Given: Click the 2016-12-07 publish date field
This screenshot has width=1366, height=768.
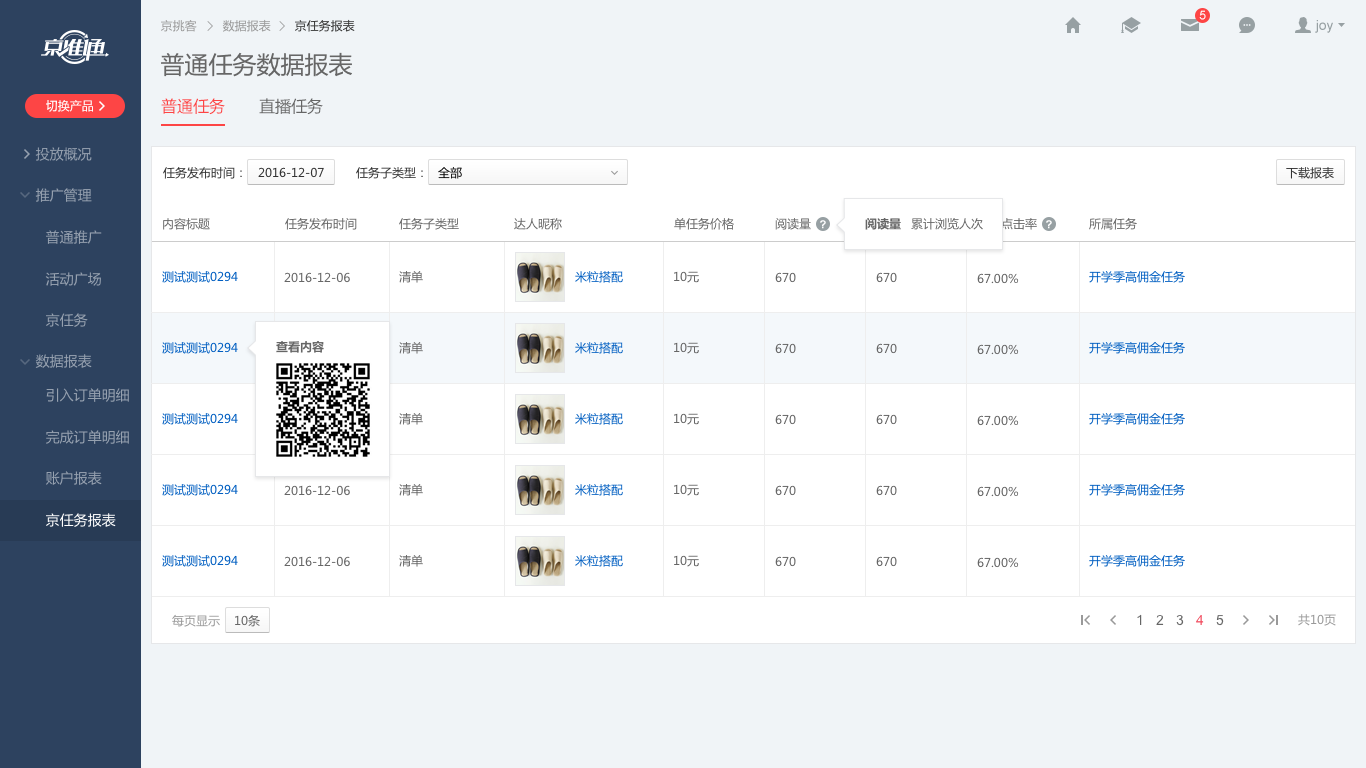Looking at the screenshot, I should click(x=291, y=173).
